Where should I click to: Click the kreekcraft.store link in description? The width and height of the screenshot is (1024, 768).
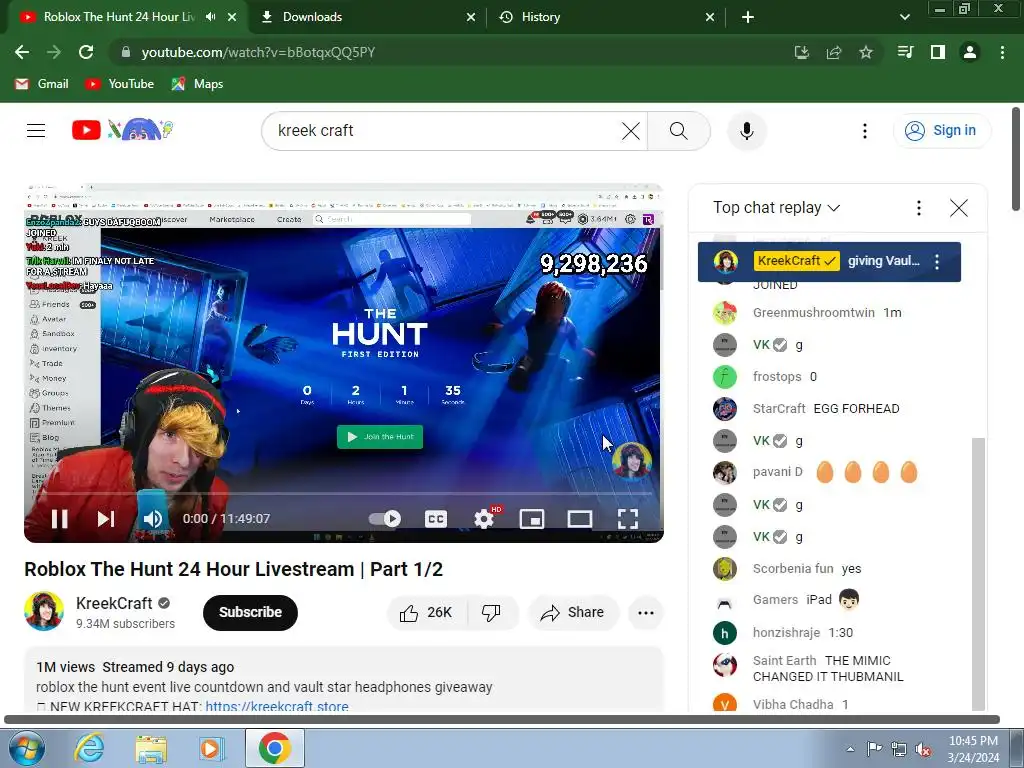tap(277, 707)
